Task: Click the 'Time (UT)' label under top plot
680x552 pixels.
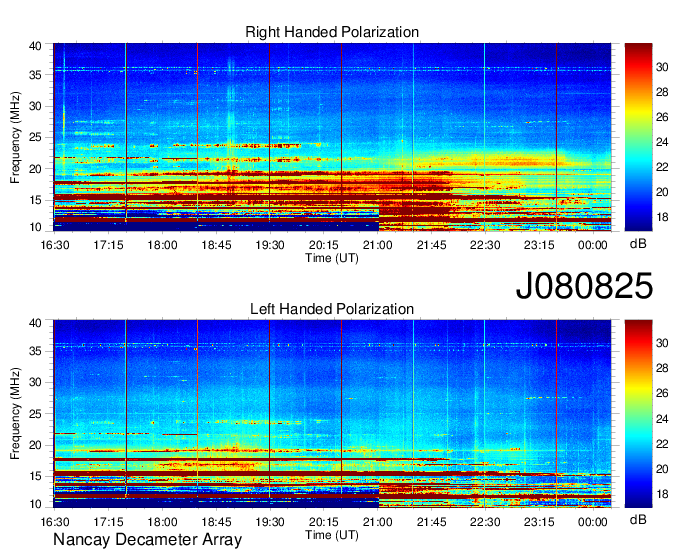Action: pos(332,258)
